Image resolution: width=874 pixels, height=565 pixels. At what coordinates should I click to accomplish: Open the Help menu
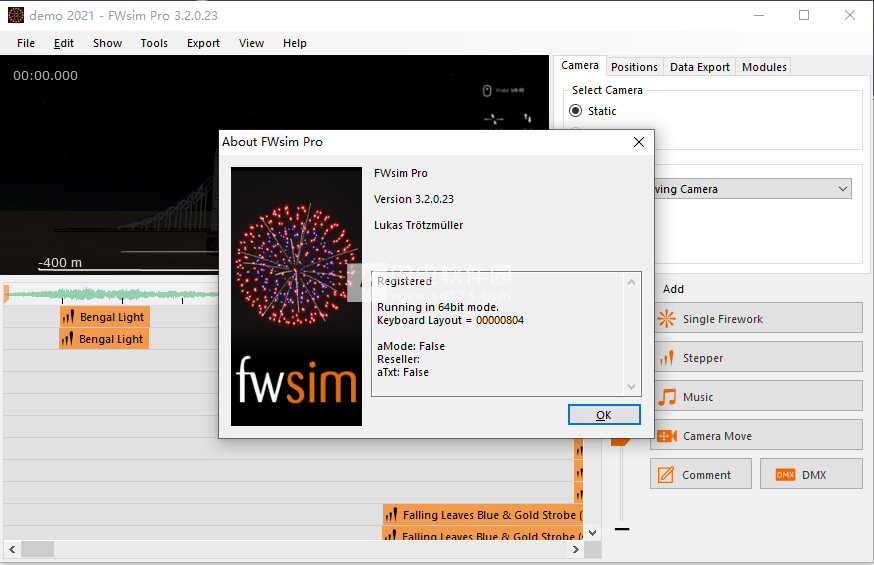click(x=295, y=43)
